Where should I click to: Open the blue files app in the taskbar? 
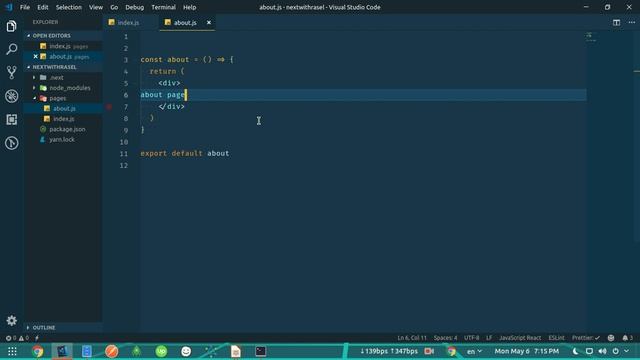(87, 351)
